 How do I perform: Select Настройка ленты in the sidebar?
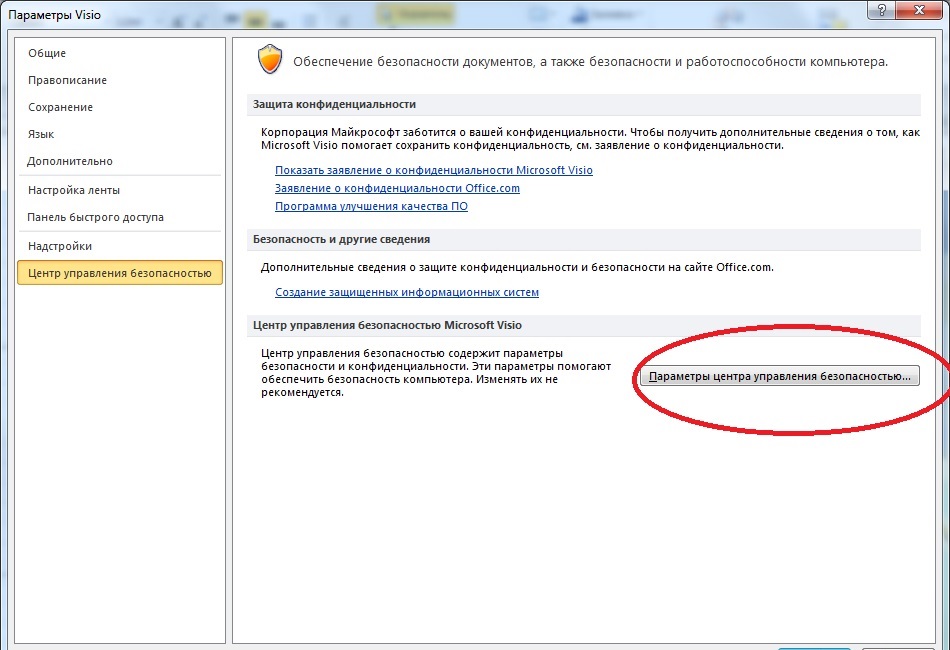pyautogui.click(x=73, y=190)
